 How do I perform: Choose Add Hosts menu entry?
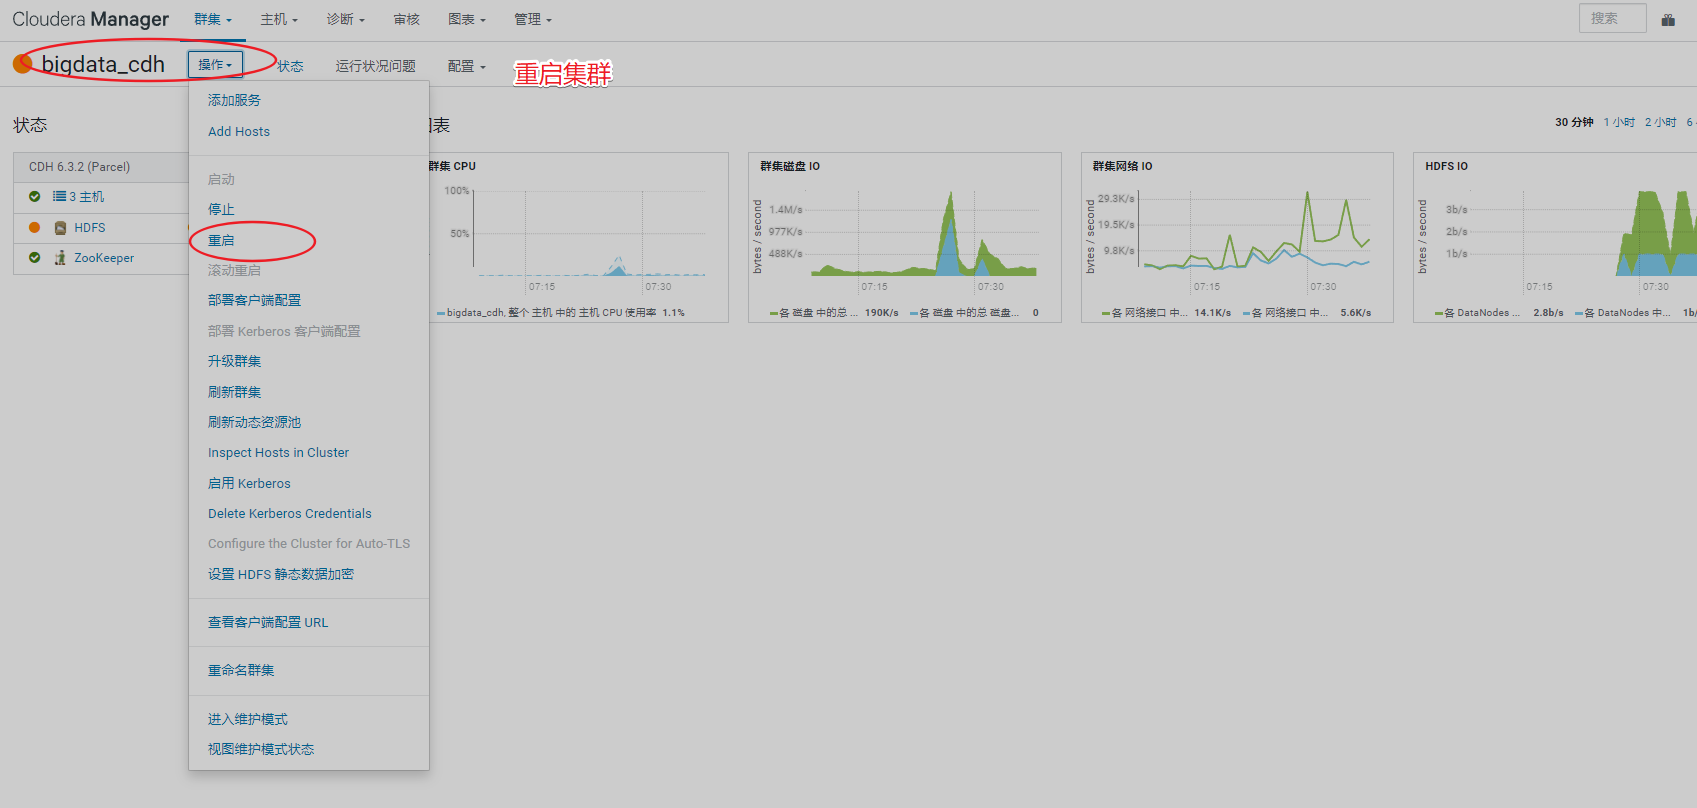tap(239, 131)
